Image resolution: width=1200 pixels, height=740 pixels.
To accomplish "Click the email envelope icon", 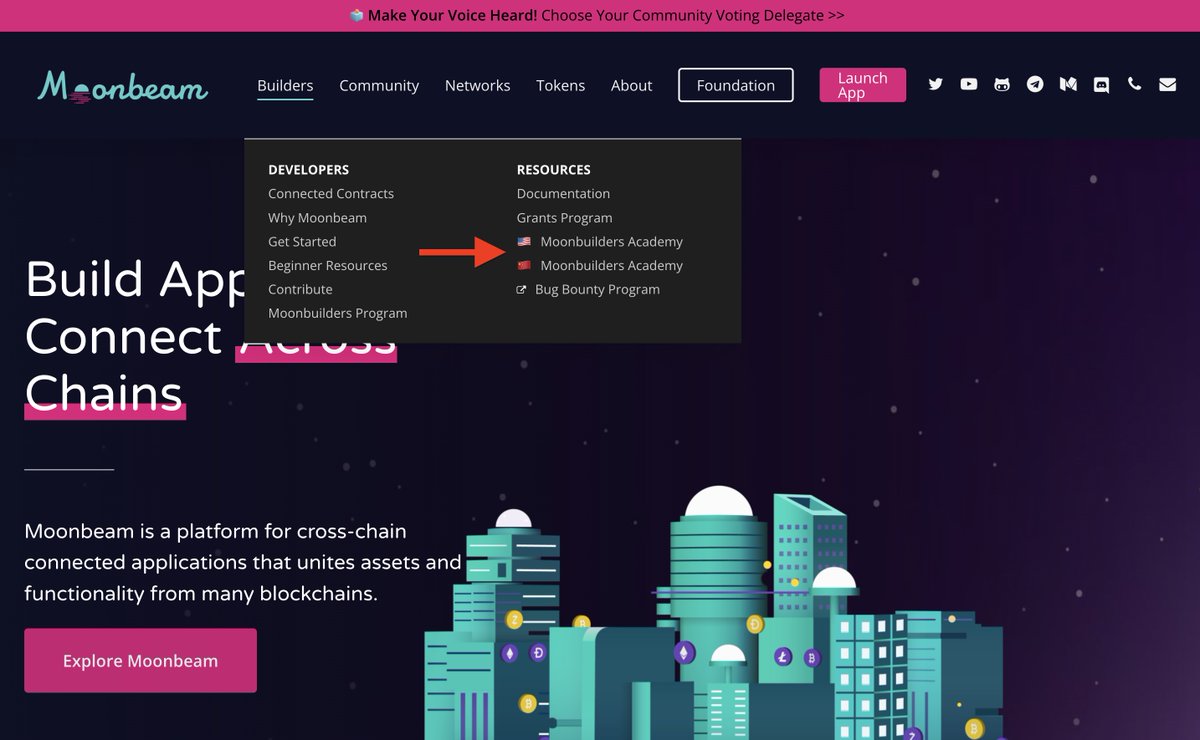I will point(1167,85).
